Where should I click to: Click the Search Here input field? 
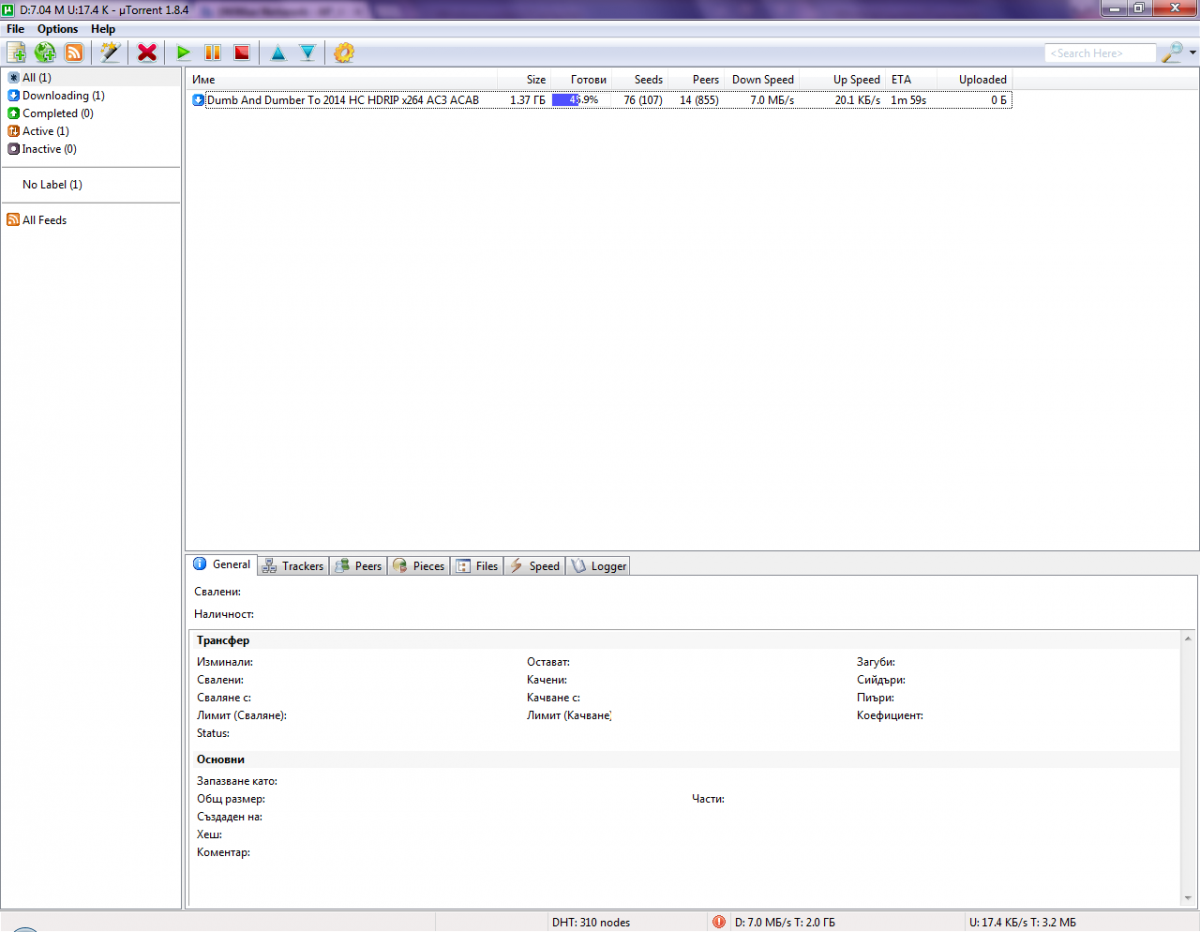1098,53
